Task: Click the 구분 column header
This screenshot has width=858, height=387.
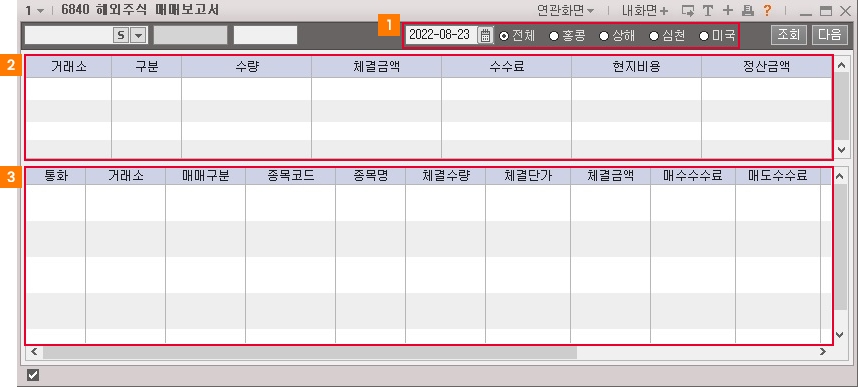Action: point(147,67)
